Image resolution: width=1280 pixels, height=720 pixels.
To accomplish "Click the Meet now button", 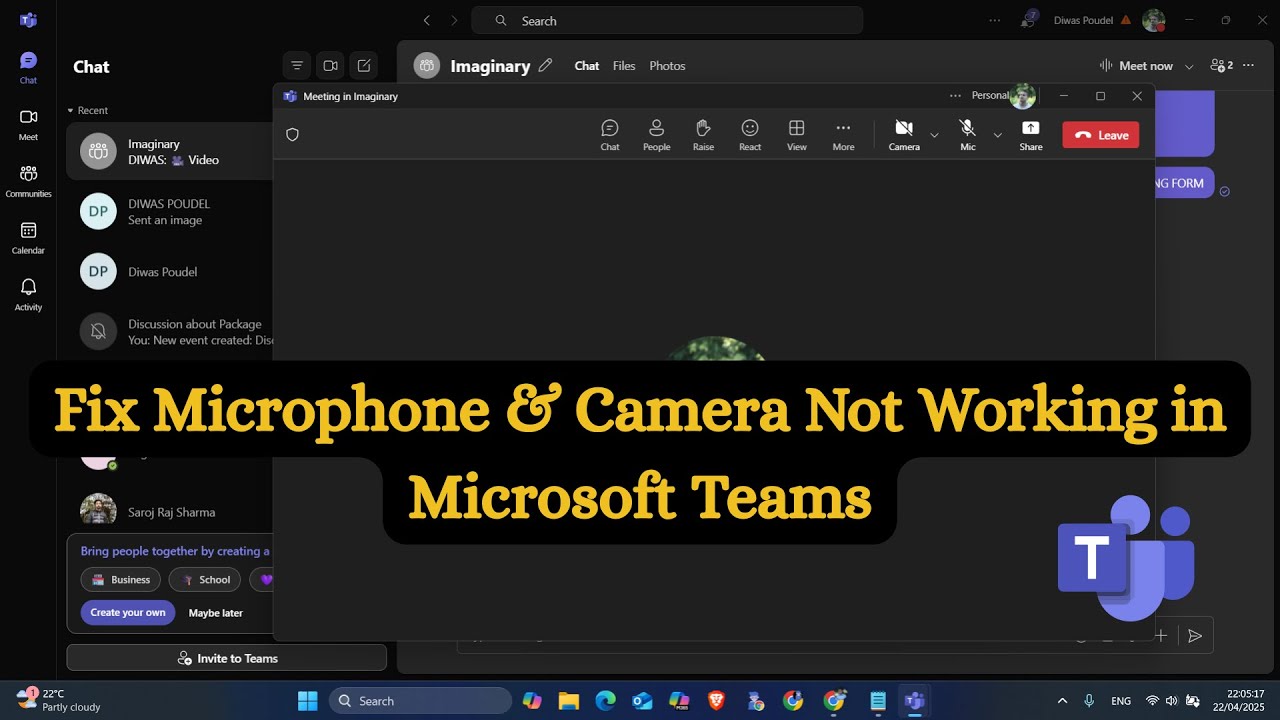I will pos(1136,66).
